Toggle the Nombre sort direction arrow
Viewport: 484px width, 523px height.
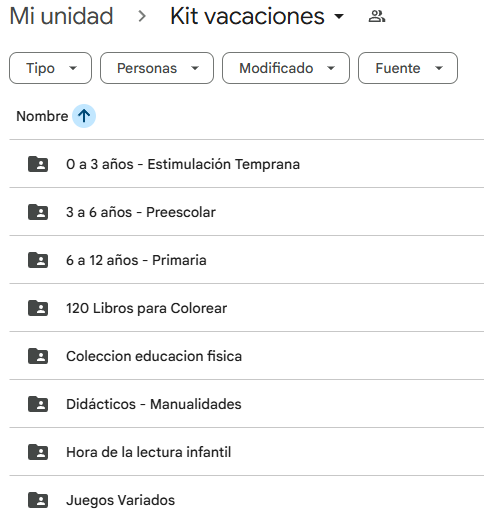84,116
